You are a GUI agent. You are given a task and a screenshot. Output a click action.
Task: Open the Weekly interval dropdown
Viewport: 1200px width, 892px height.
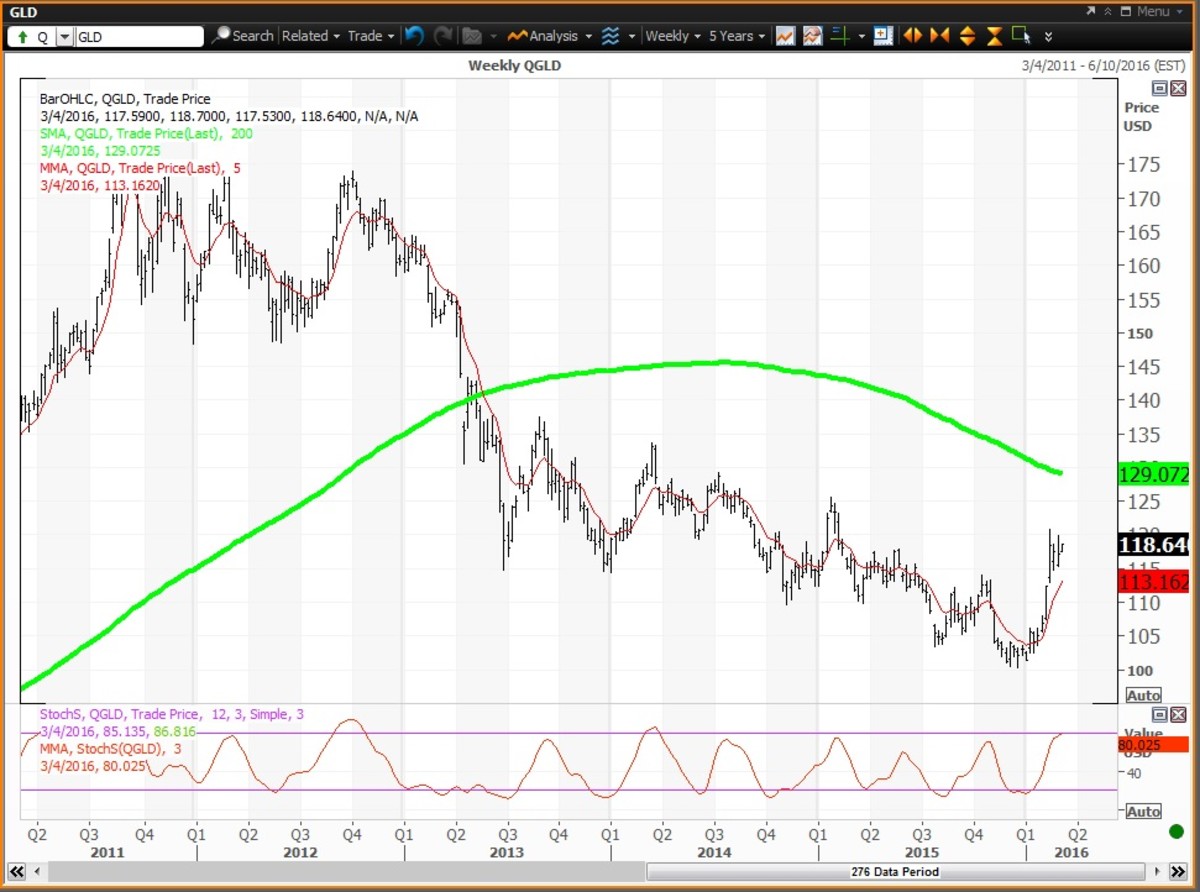point(672,36)
